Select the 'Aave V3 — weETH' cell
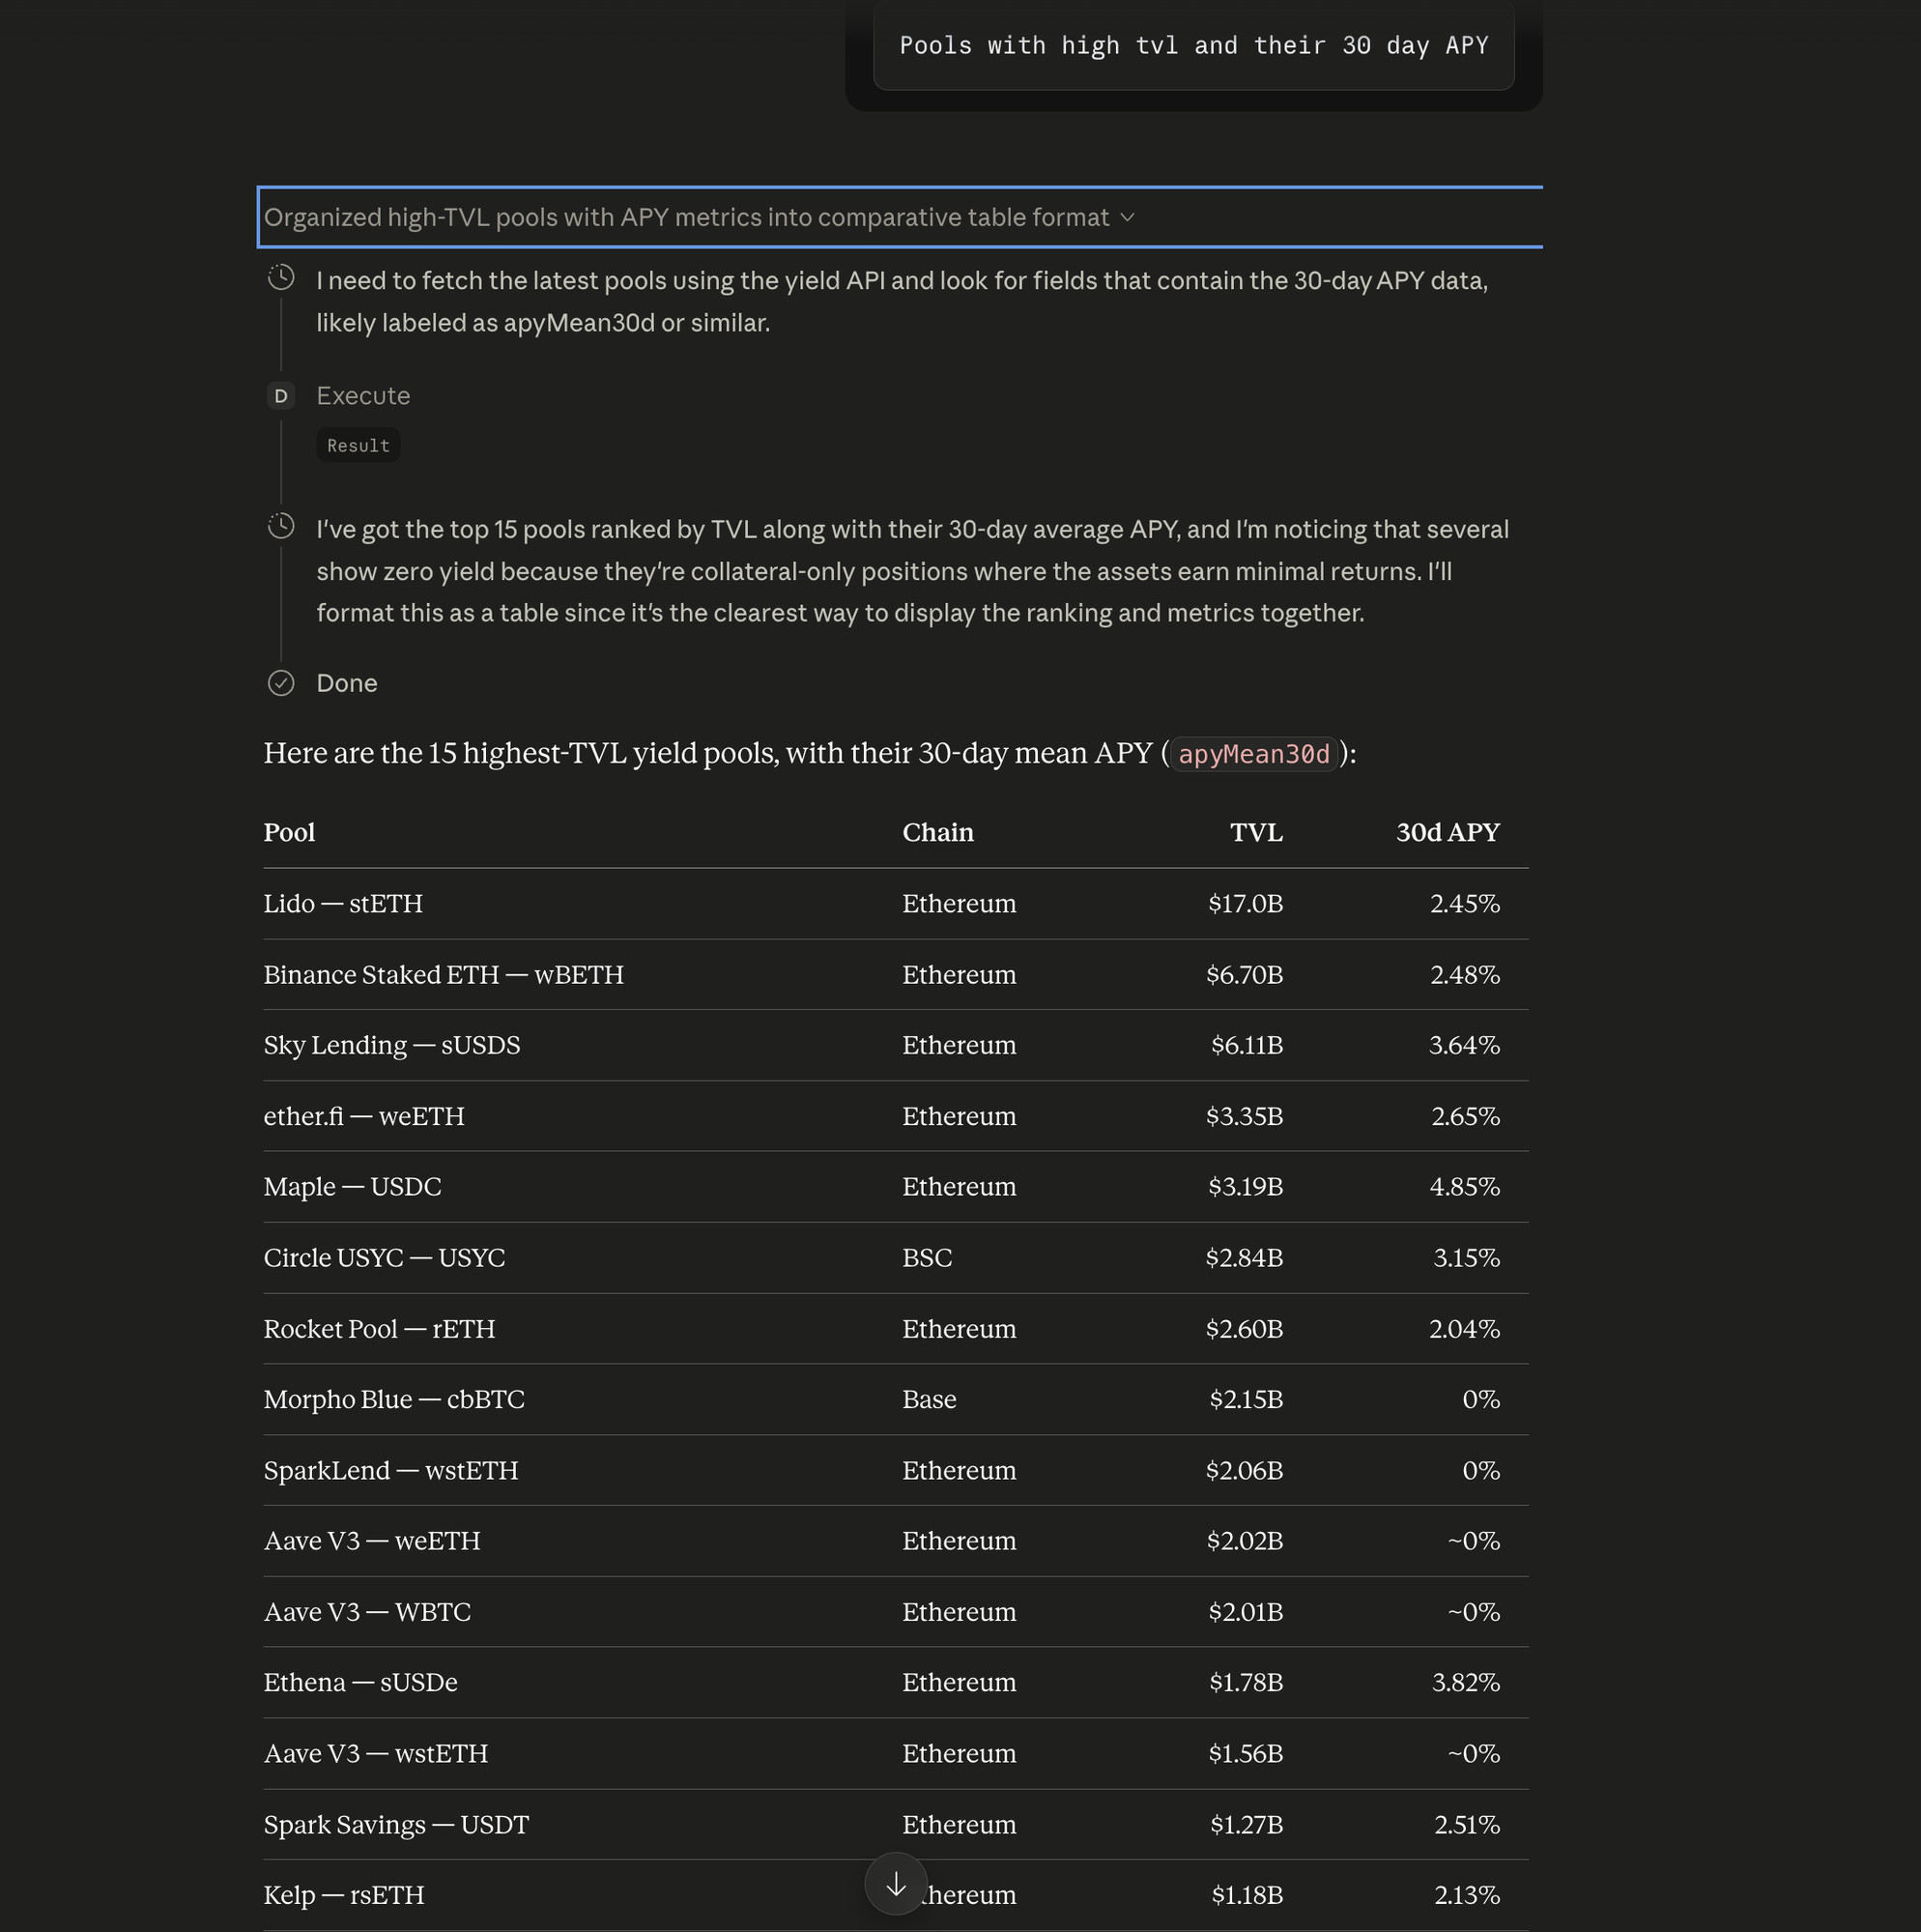The width and height of the screenshot is (1921, 1932). coord(372,1540)
